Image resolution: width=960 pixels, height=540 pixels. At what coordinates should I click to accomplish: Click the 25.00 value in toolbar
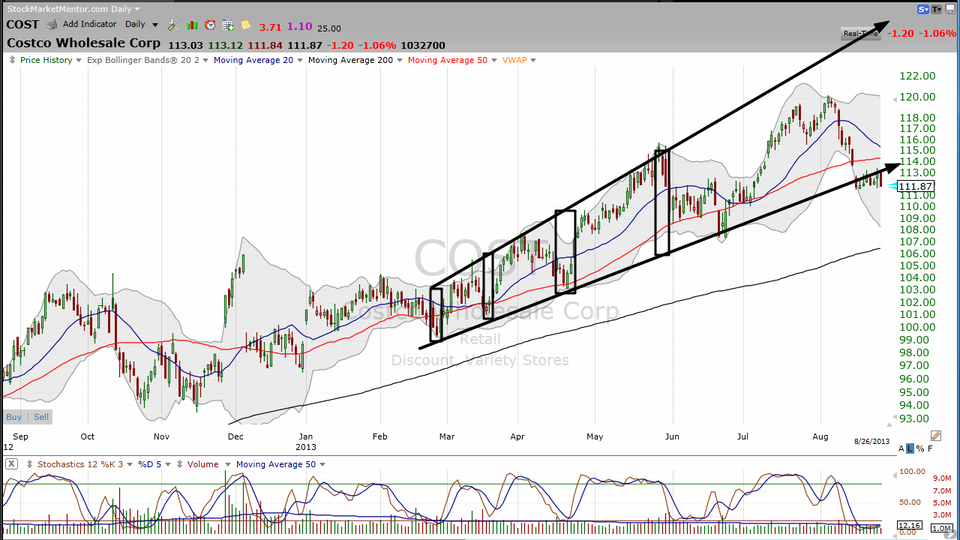point(329,28)
